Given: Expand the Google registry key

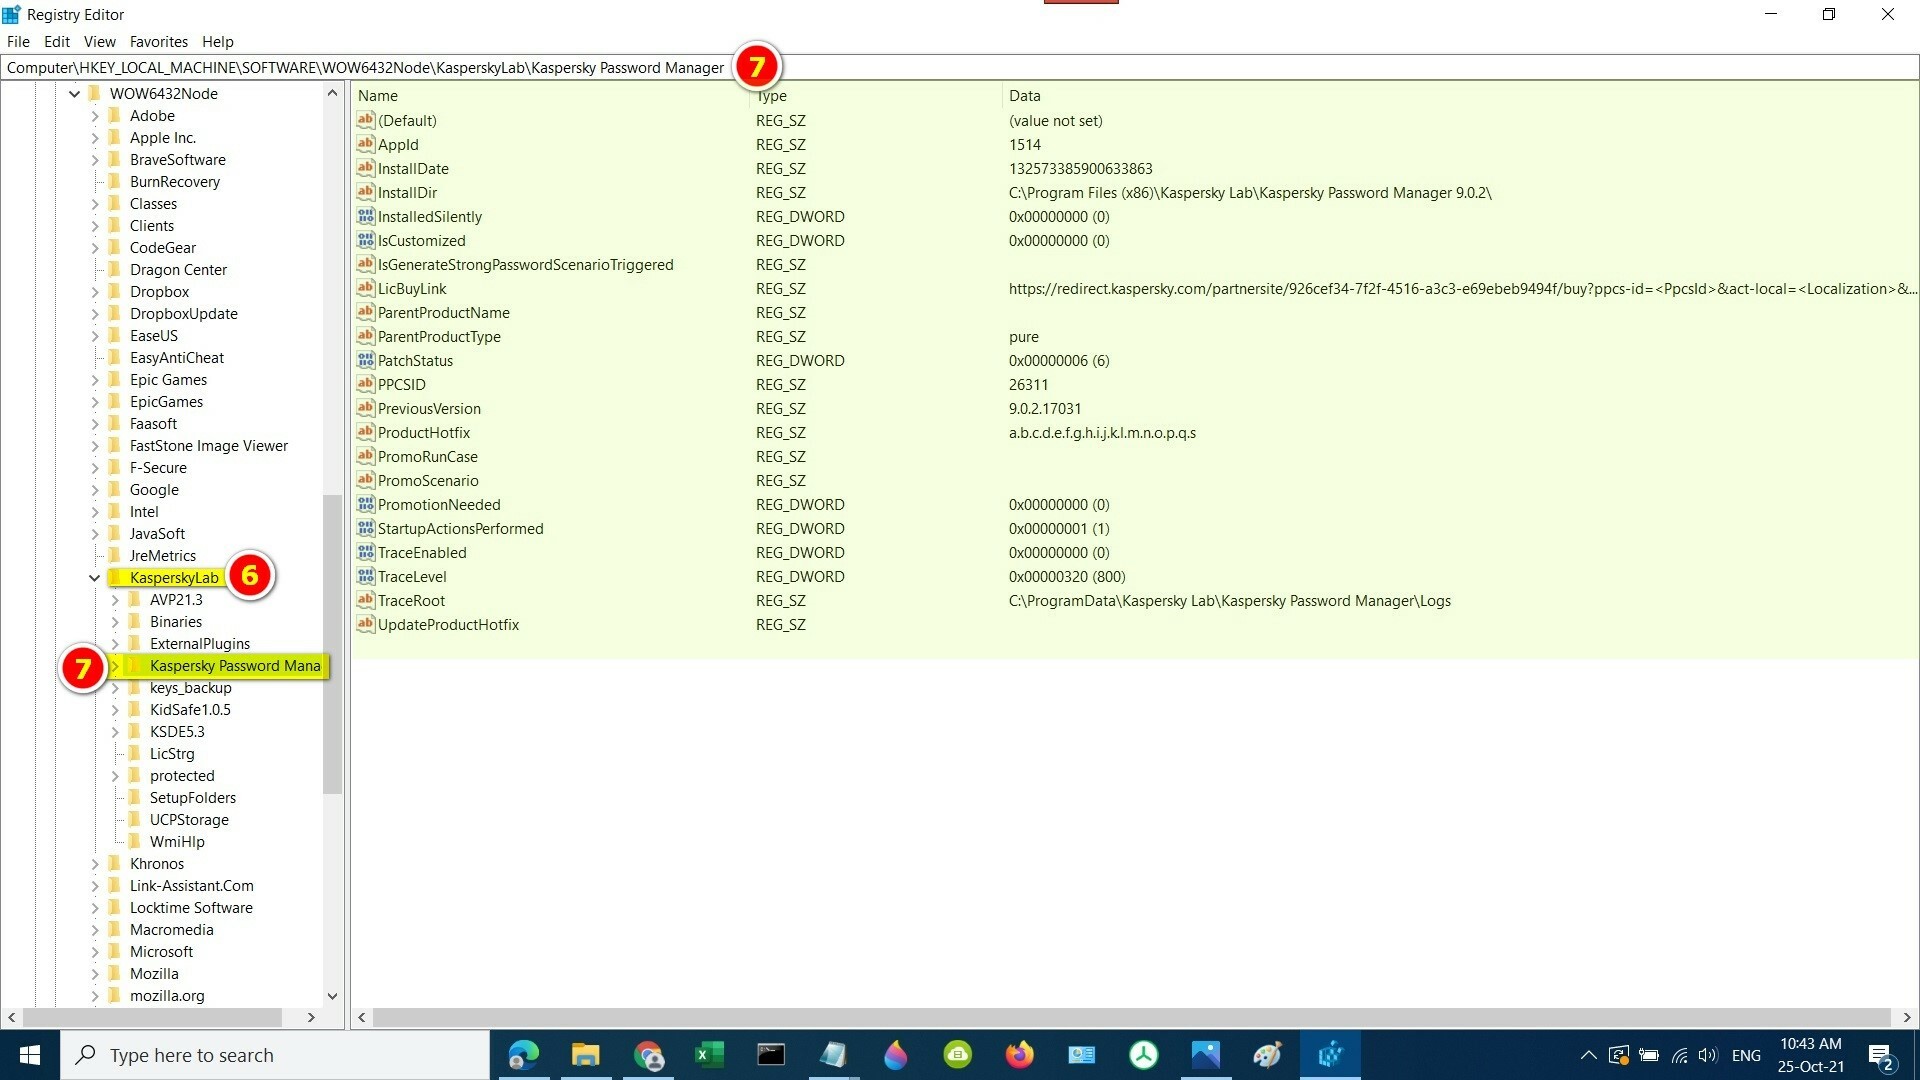Looking at the screenshot, I should [95, 490].
